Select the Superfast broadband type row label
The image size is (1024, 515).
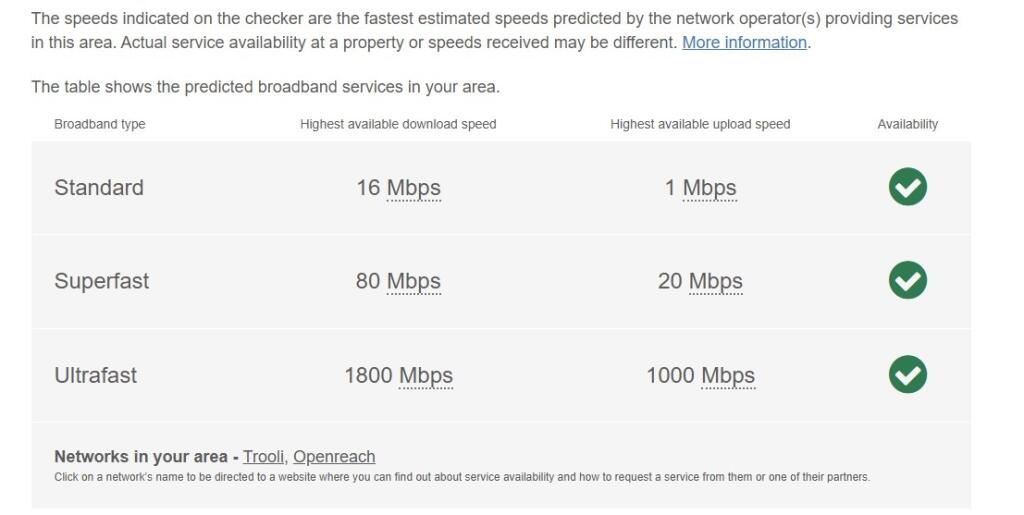pyautogui.click(x=101, y=281)
